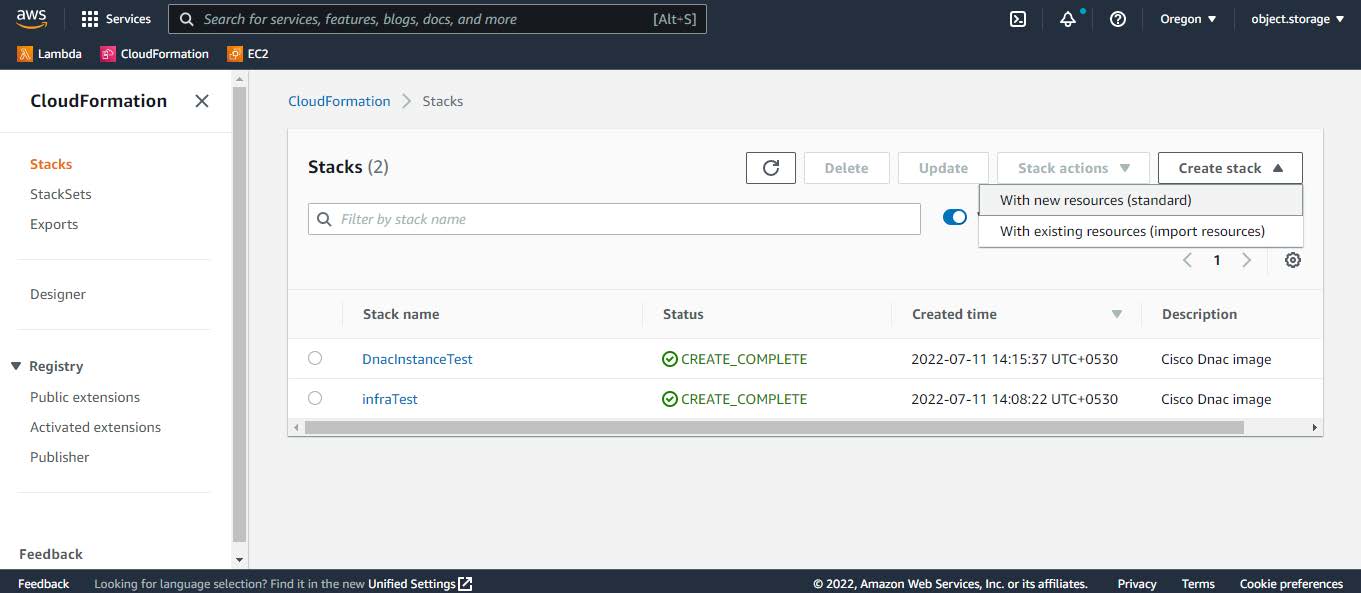This screenshot has height=593, width=1361.
Task: Click the horizontal table scrollbar
Action: pos(774,427)
